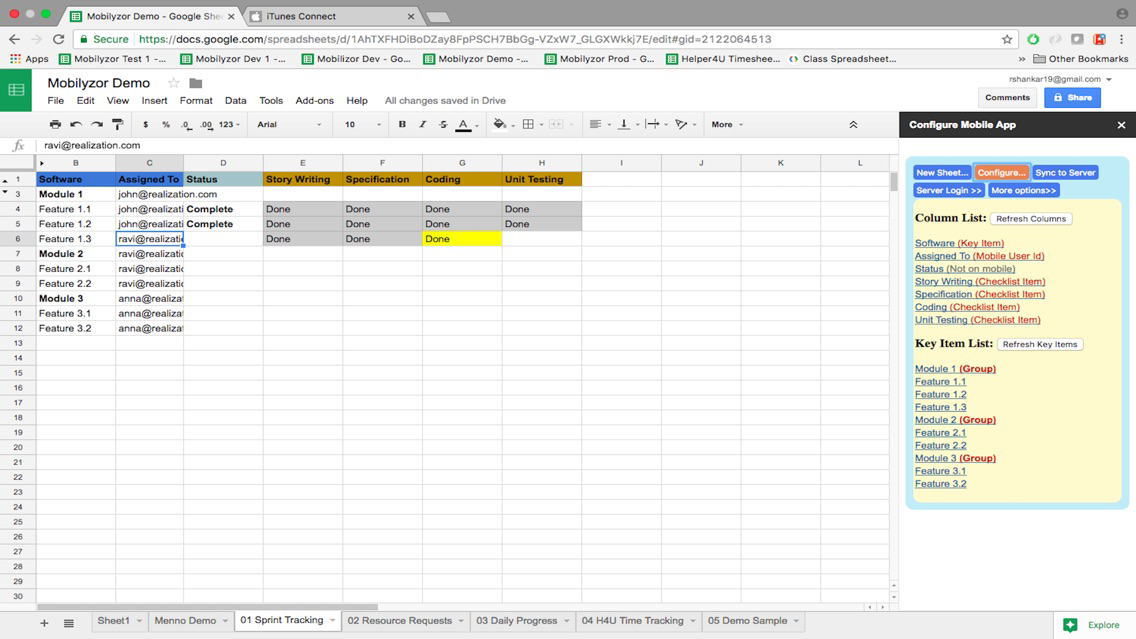Click the merge cells icon

tap(556, 125)
